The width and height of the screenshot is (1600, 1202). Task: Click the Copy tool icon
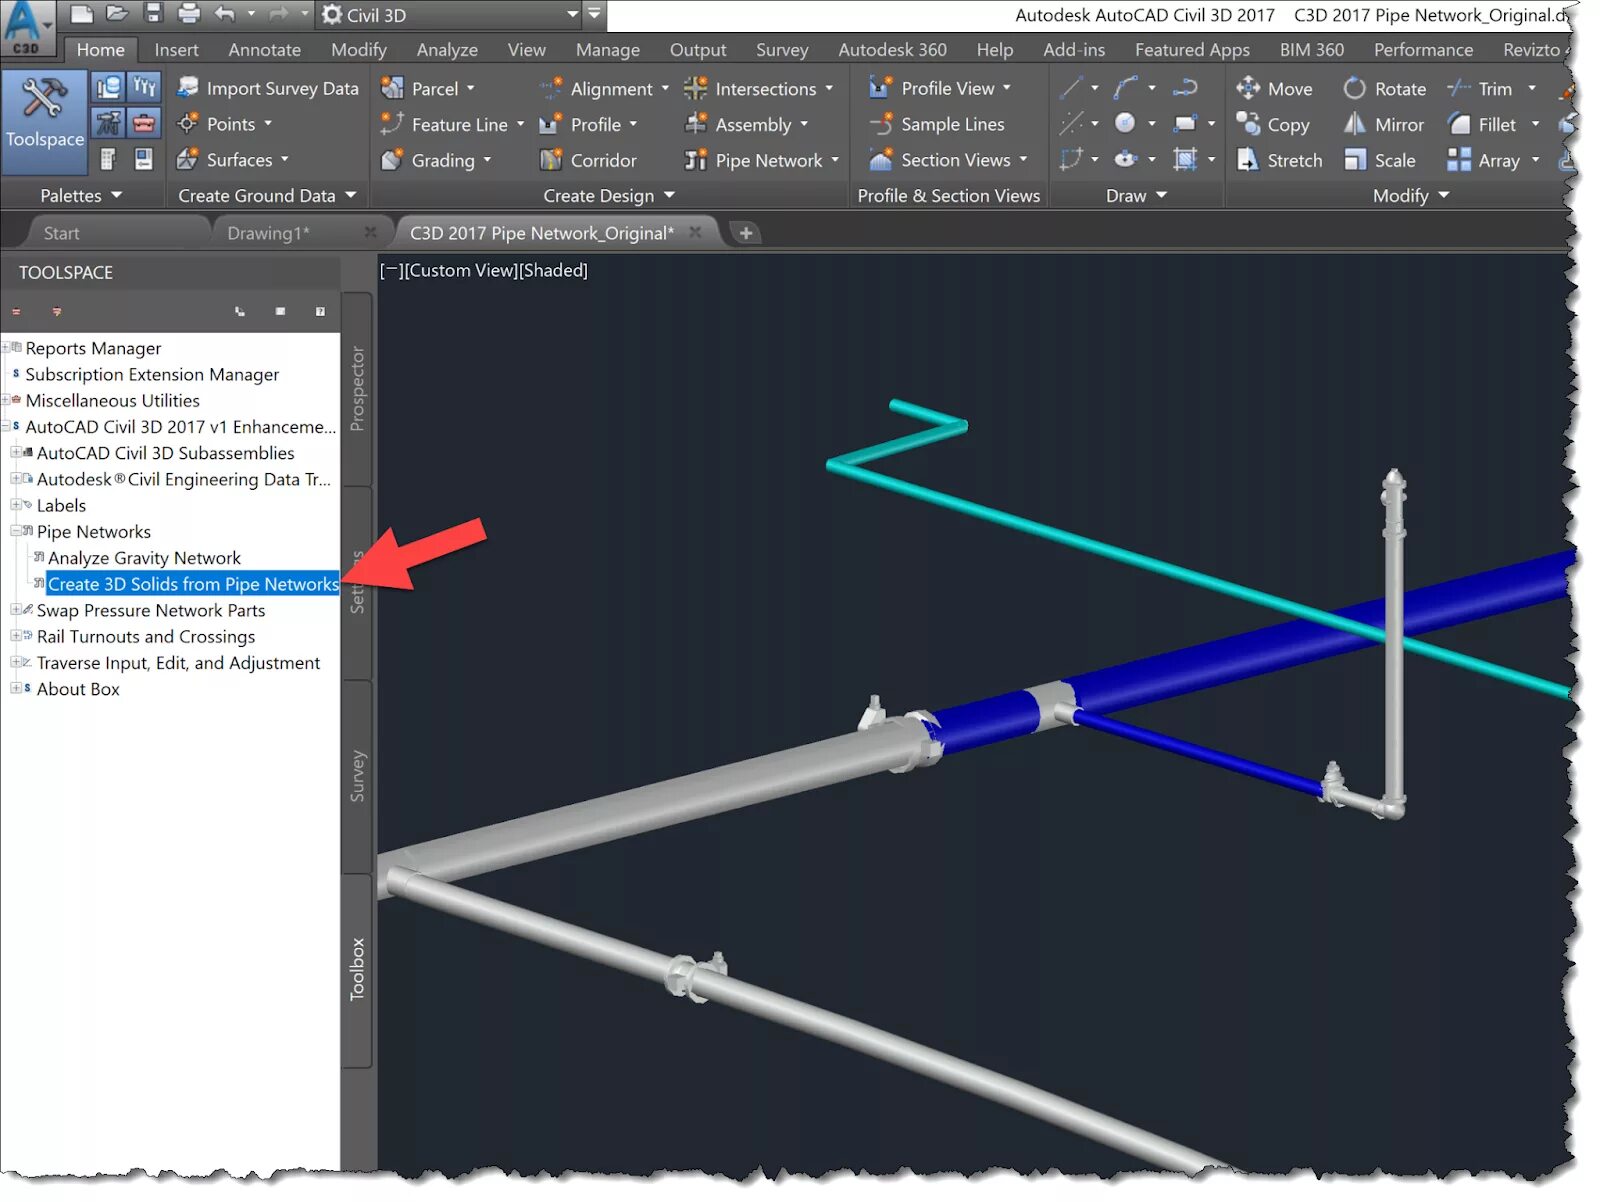point(1247,124)
